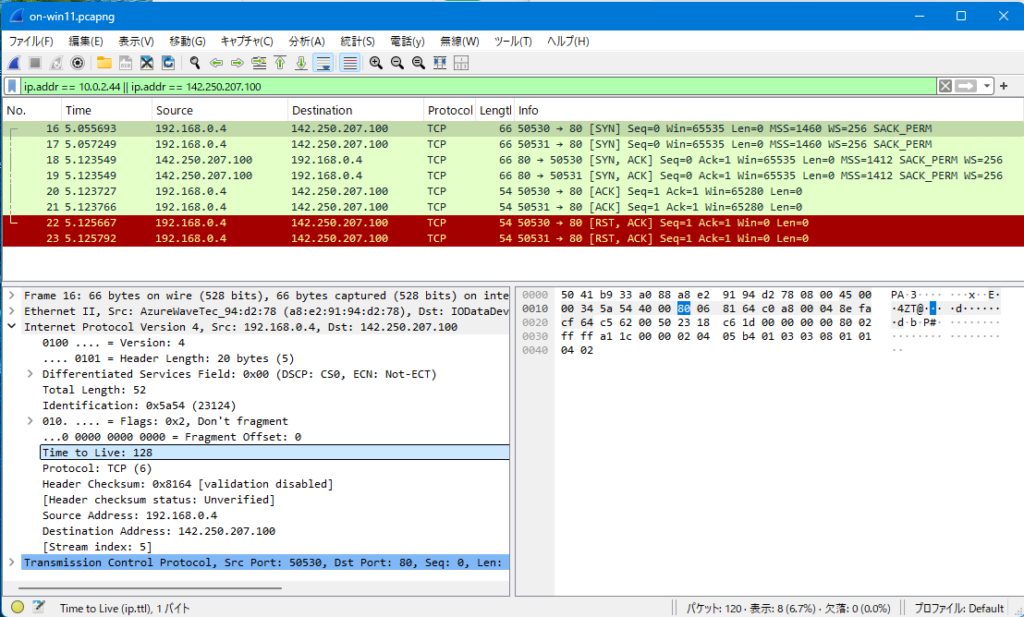Select the Total Length: 52 field
The image size is (1024, 617).
[x=94, y=390]
